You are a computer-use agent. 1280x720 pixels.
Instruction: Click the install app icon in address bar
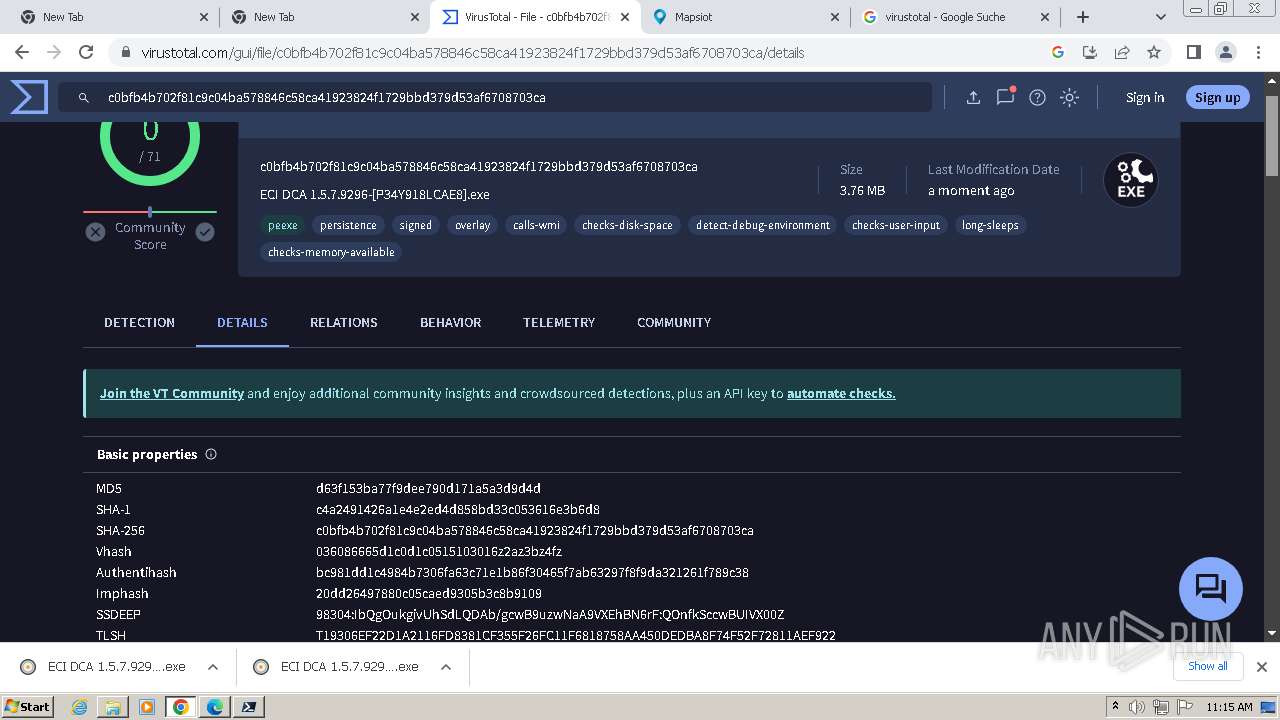(1090, 52)
